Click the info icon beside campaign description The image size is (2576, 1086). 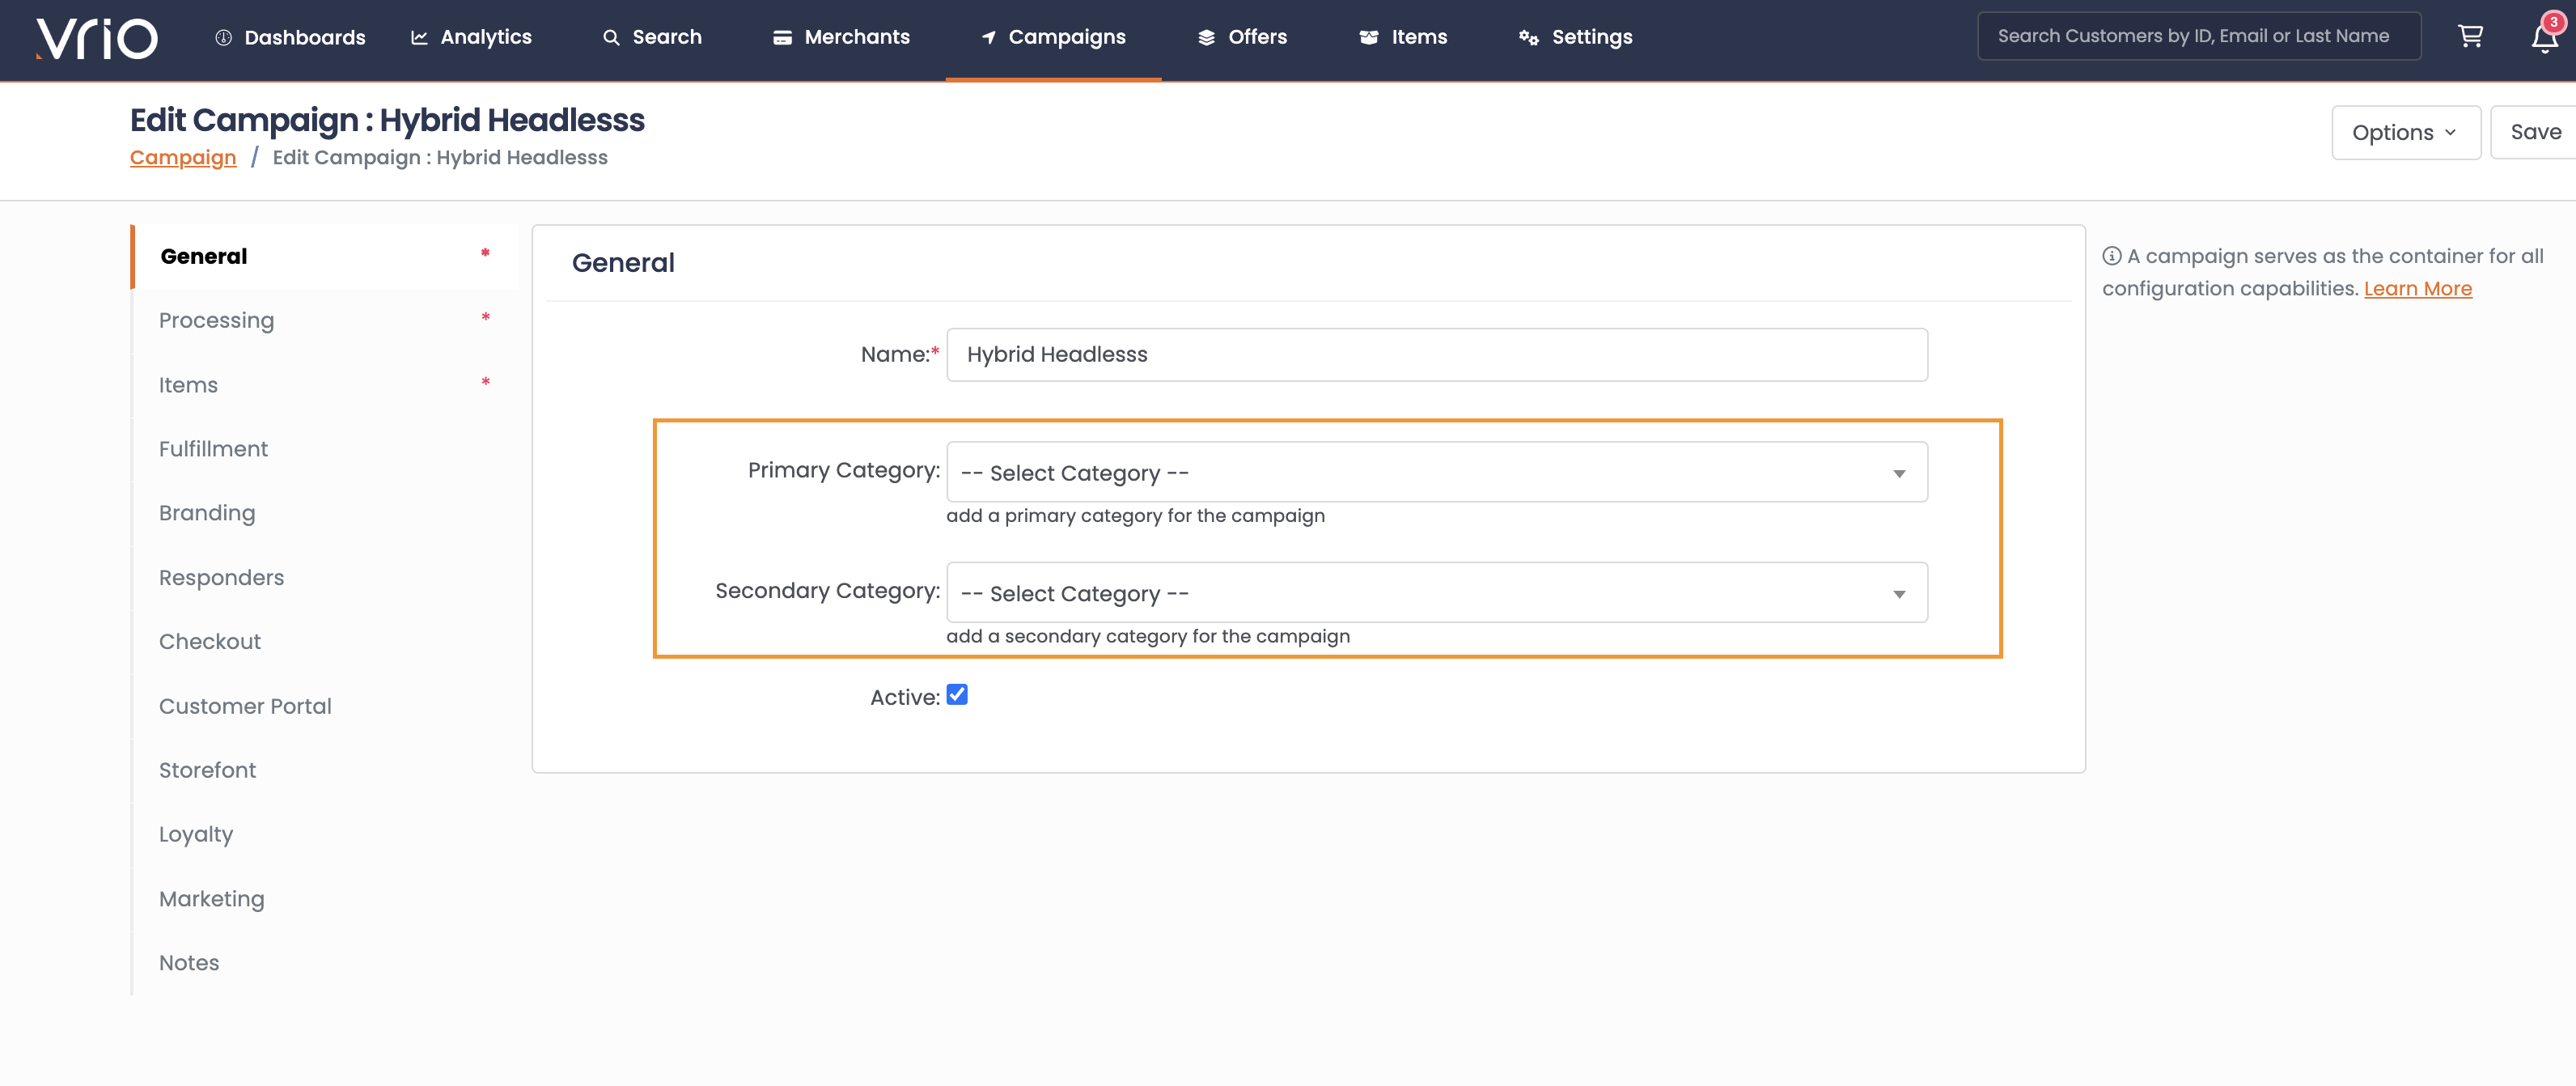tap(2111, 256)
